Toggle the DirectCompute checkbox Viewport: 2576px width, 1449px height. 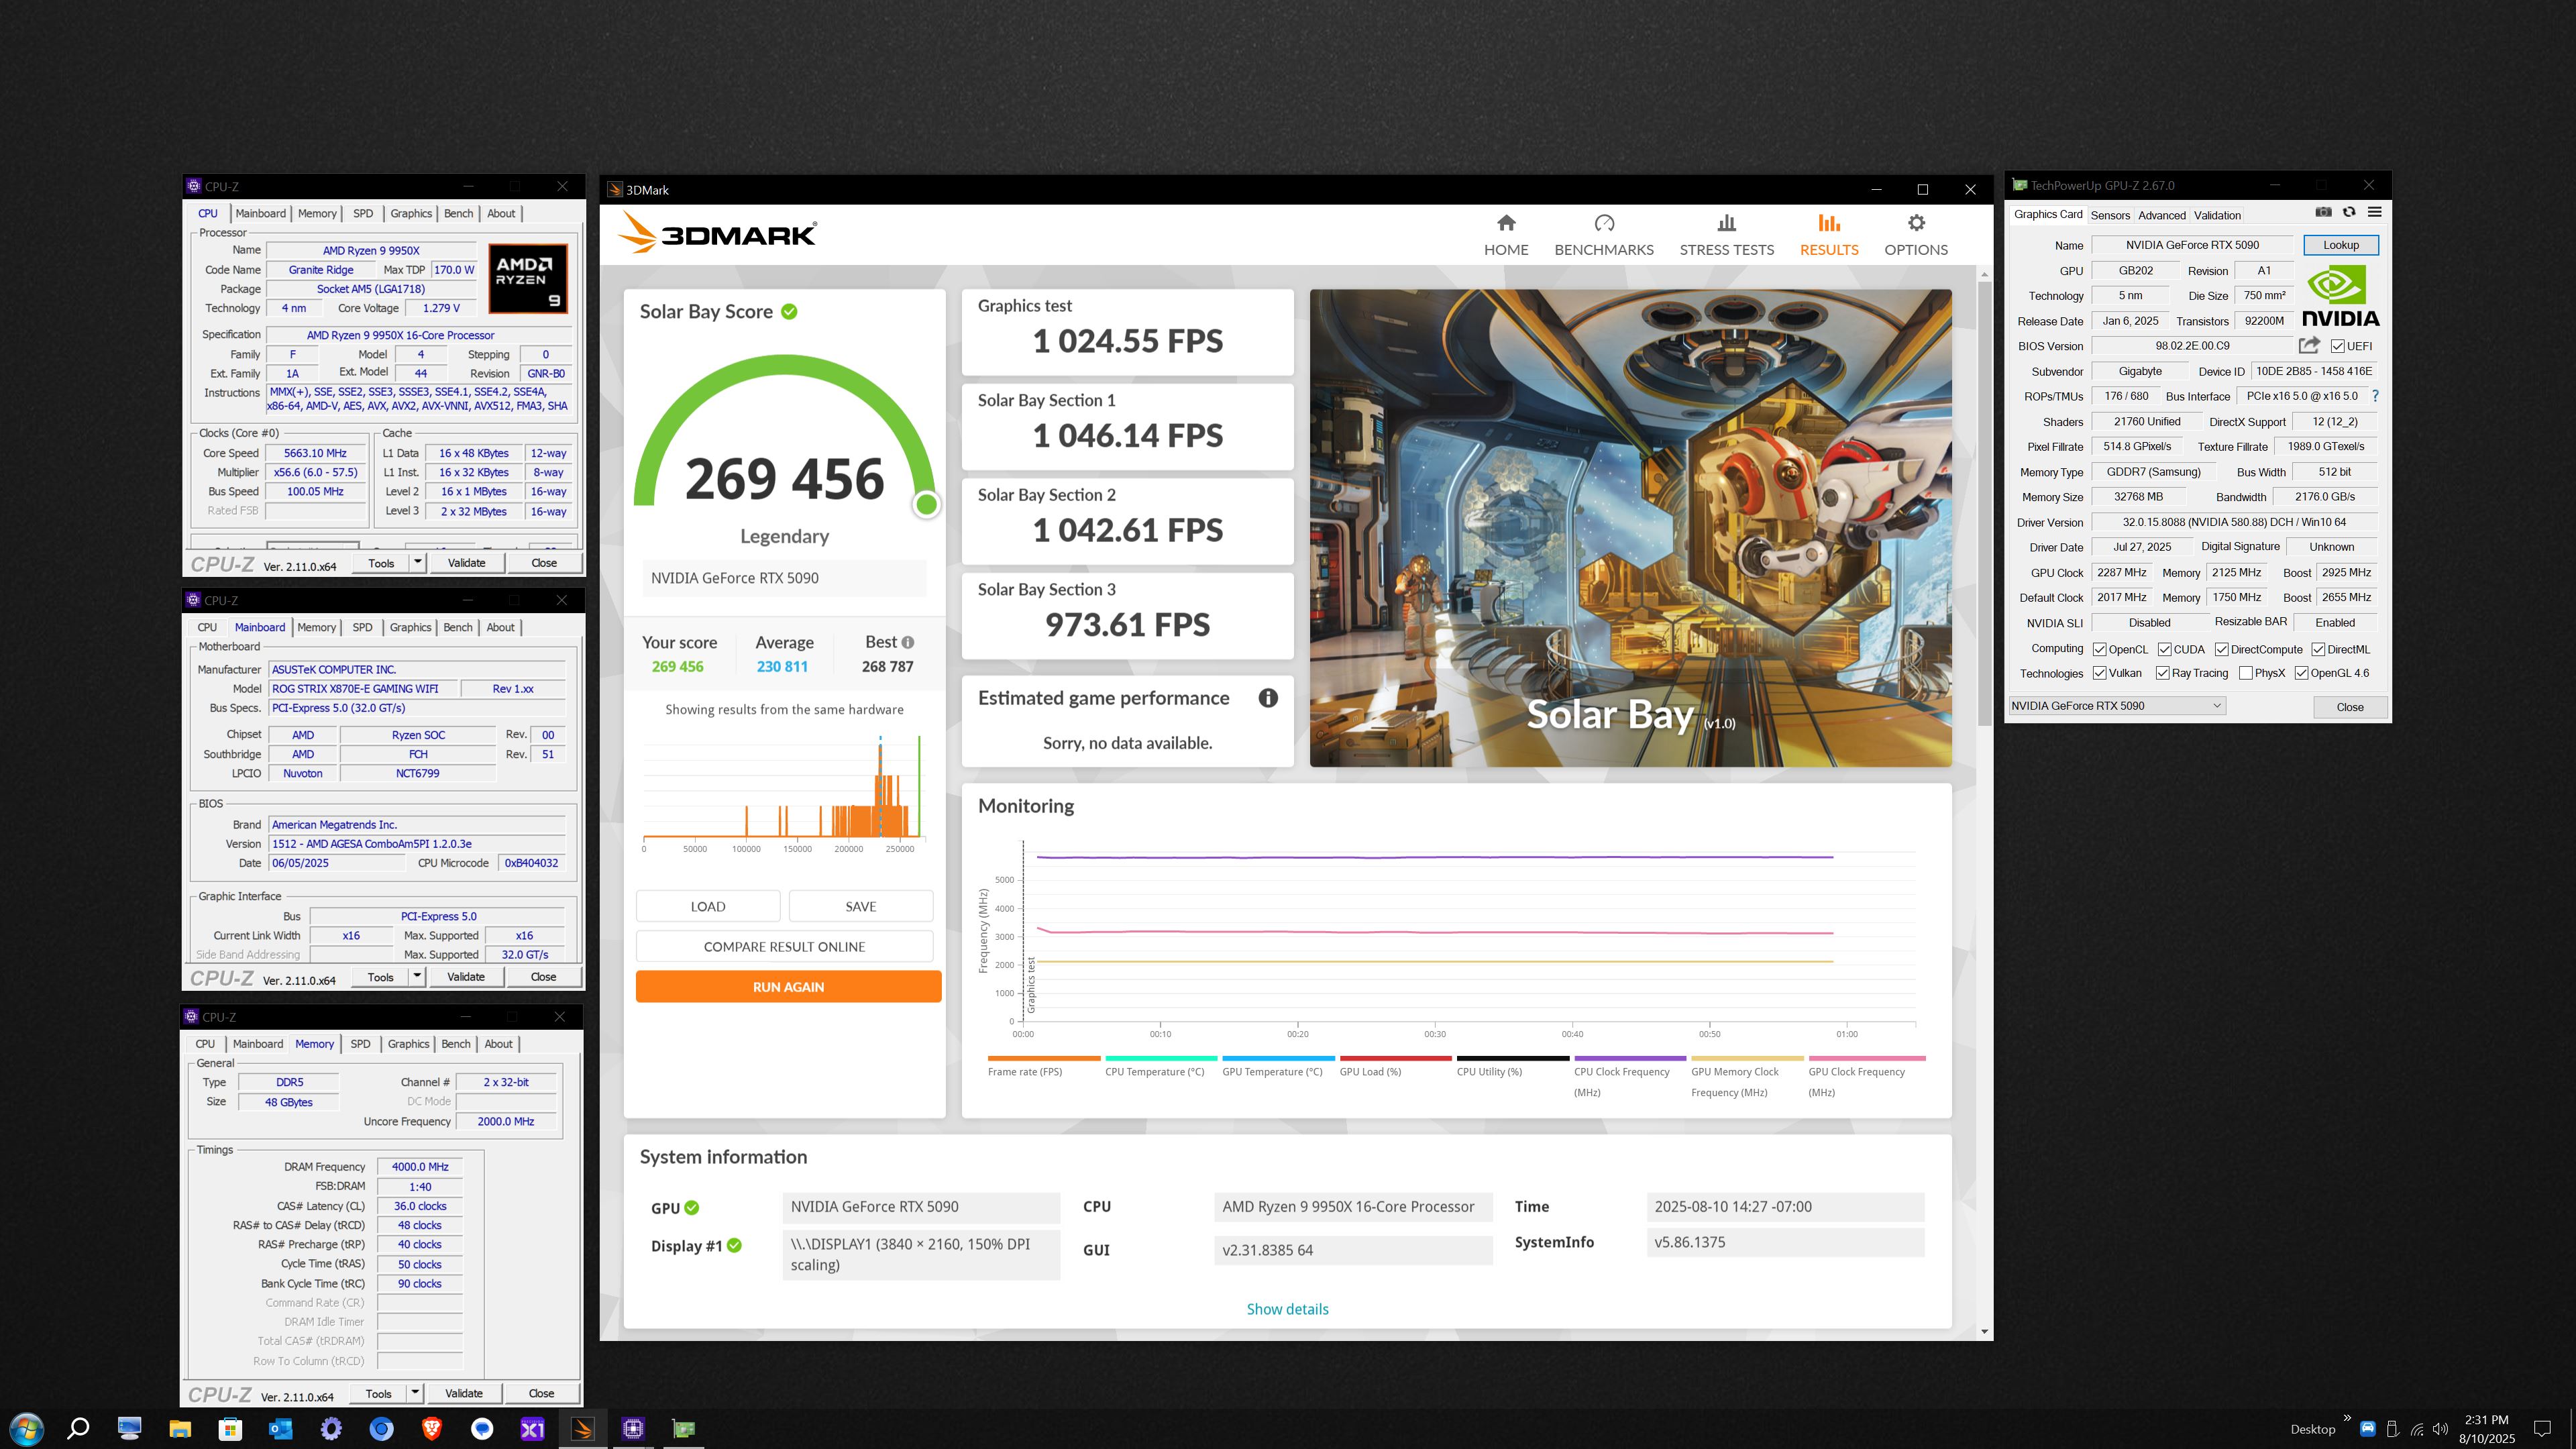click(x=2221, y=649)
